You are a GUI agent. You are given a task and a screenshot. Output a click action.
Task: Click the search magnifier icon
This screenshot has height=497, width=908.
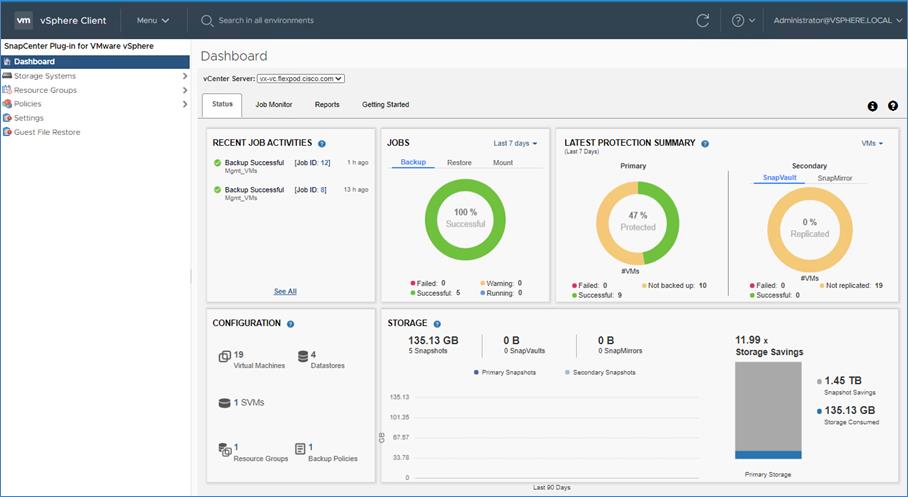pos(207,21)
